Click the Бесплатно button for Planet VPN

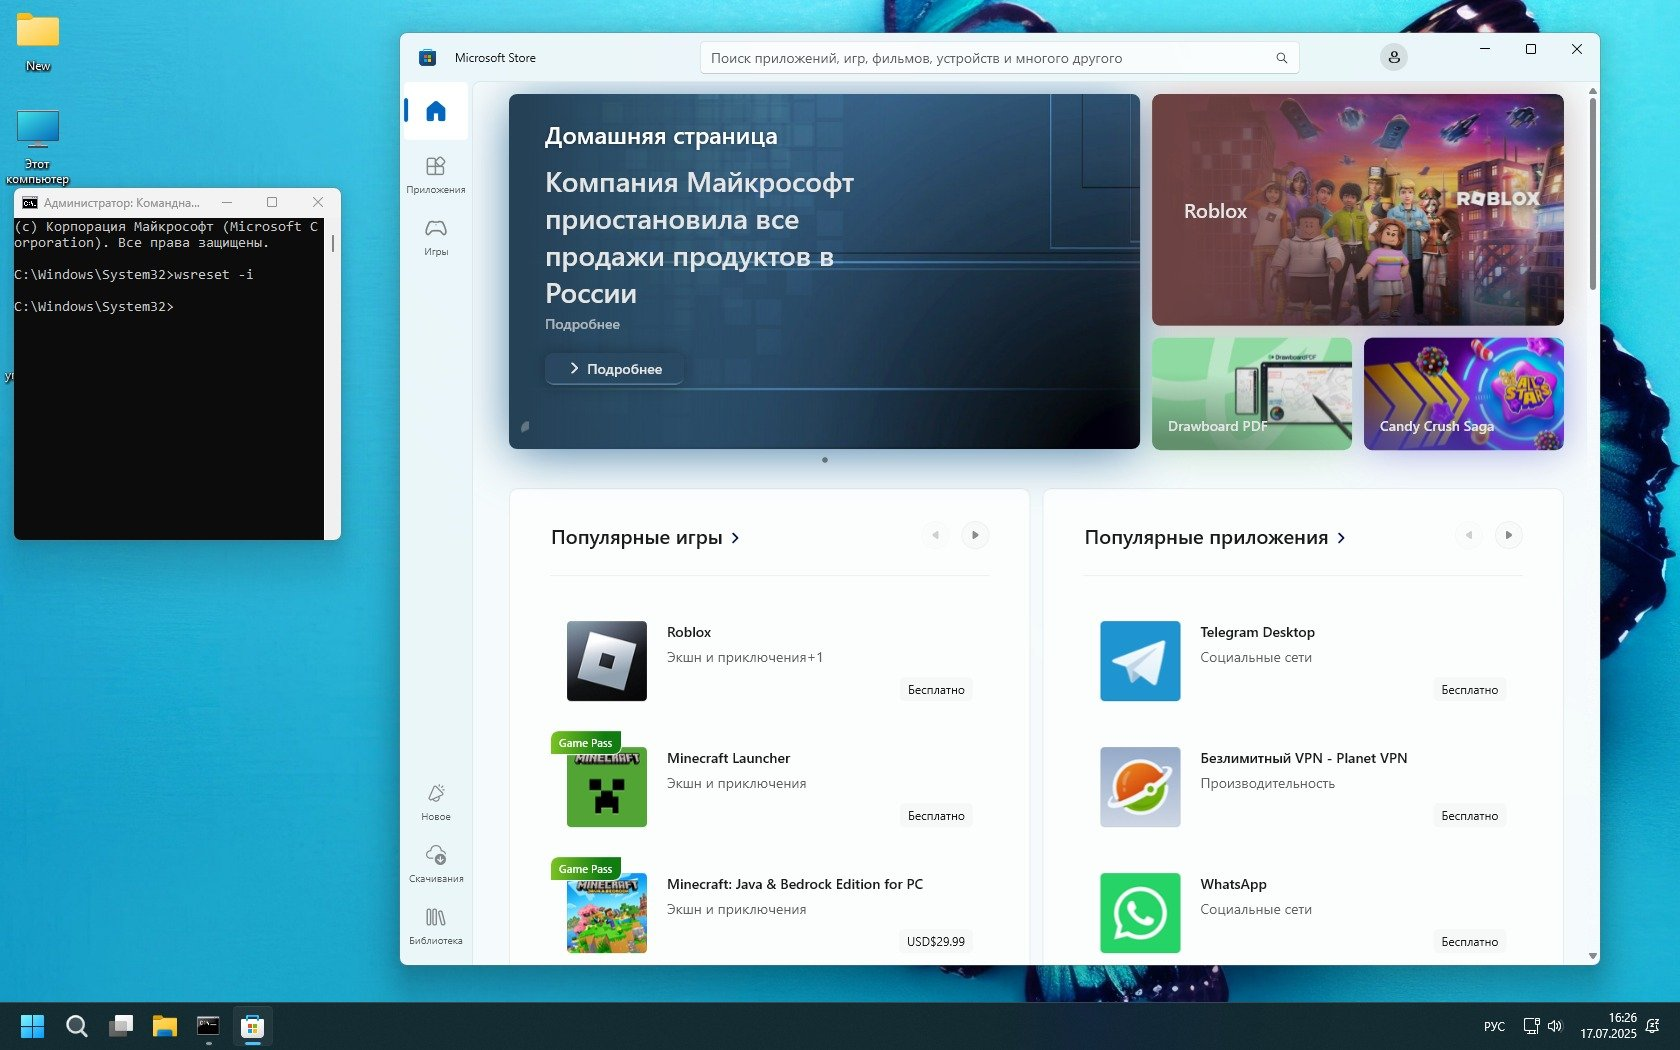pyautogui.click(x=1469, y=816)
